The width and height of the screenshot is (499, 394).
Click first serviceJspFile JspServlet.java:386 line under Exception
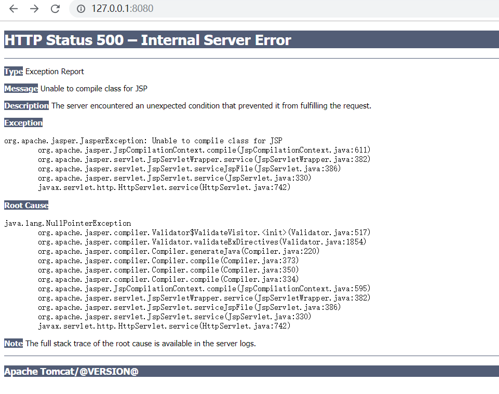click(189, 169)
